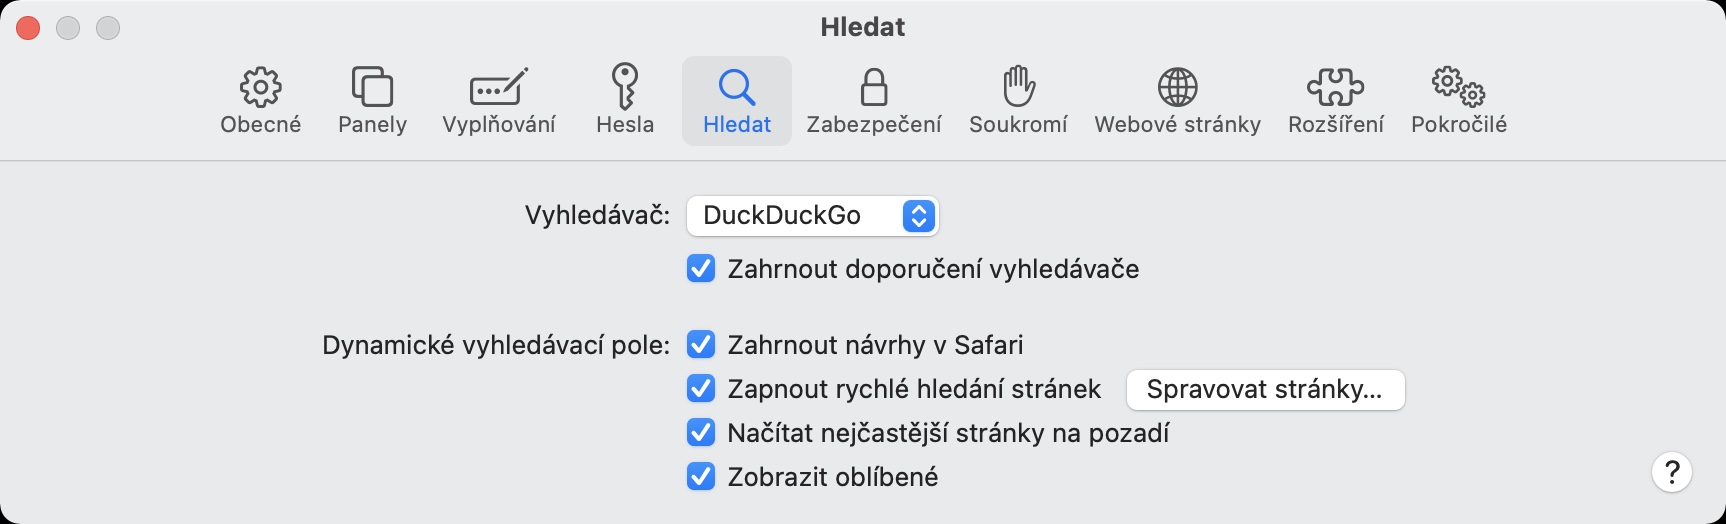Open the DuckDuckGo search engine dropdown
Image resolution: width=1726 pixels, height=524 pixels.
(x=812, y=216)
